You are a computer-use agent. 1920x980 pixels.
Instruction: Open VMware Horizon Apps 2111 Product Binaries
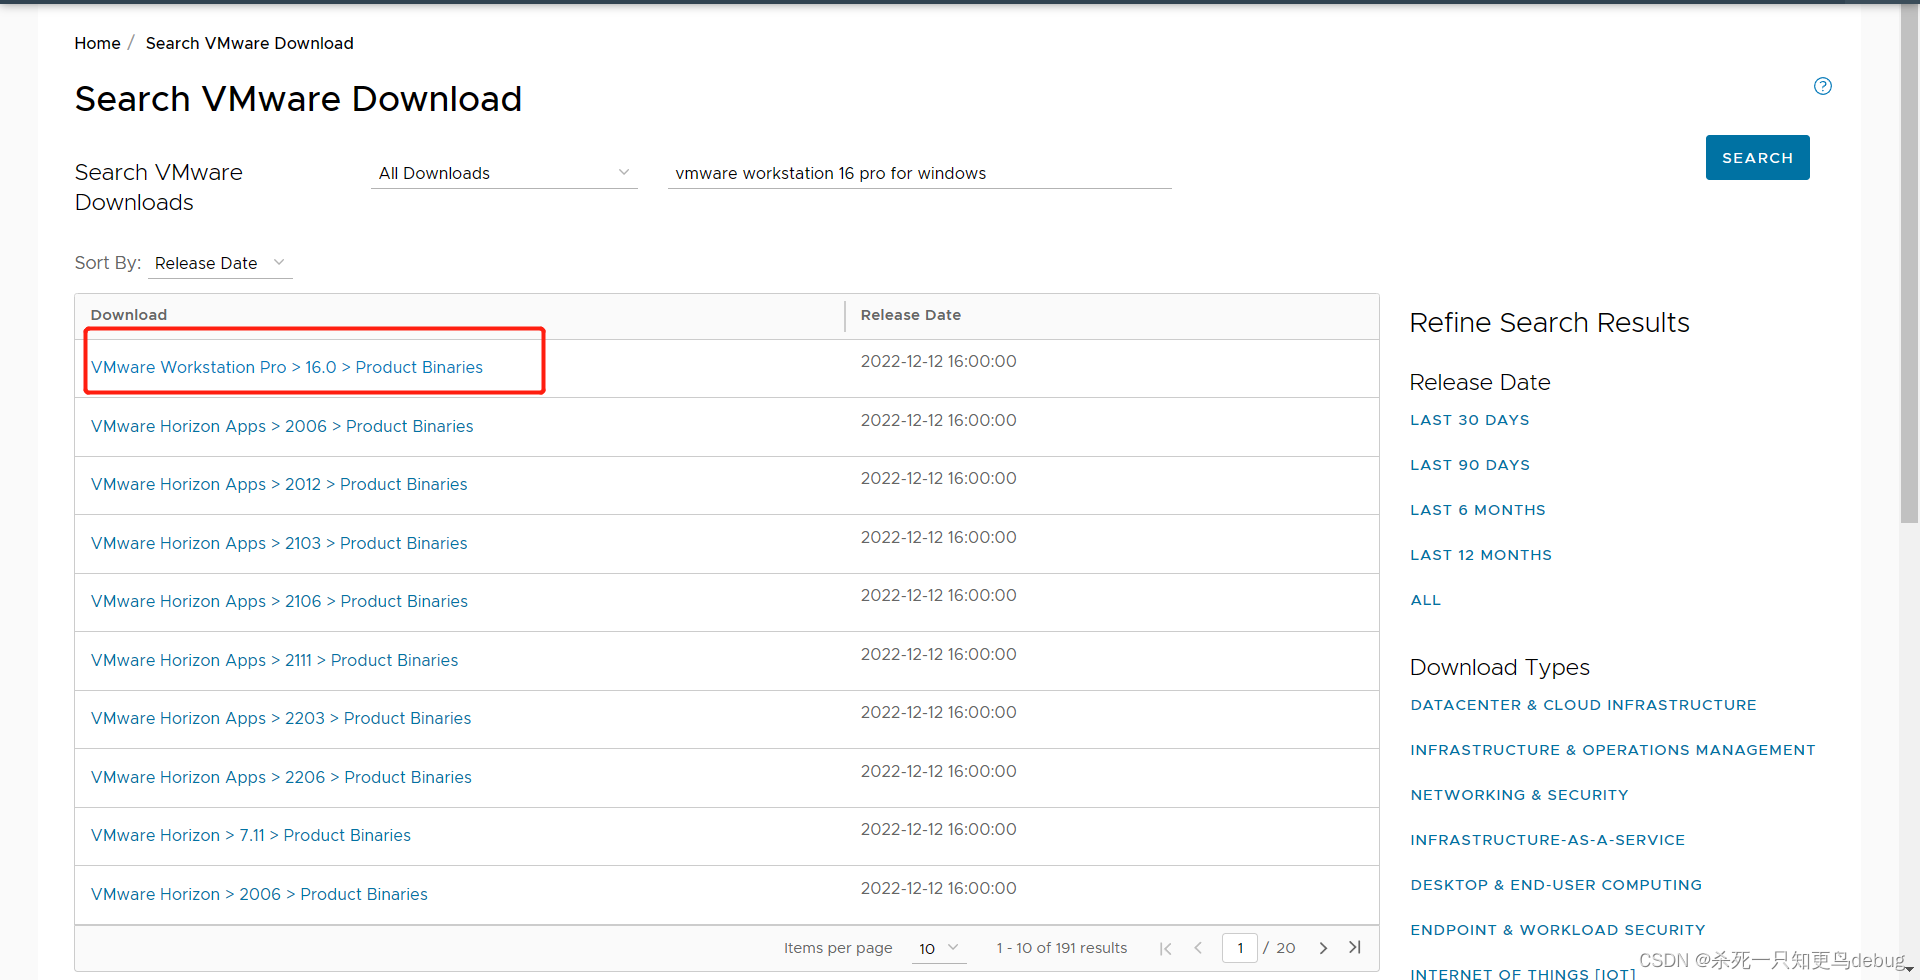click(274, 660)
